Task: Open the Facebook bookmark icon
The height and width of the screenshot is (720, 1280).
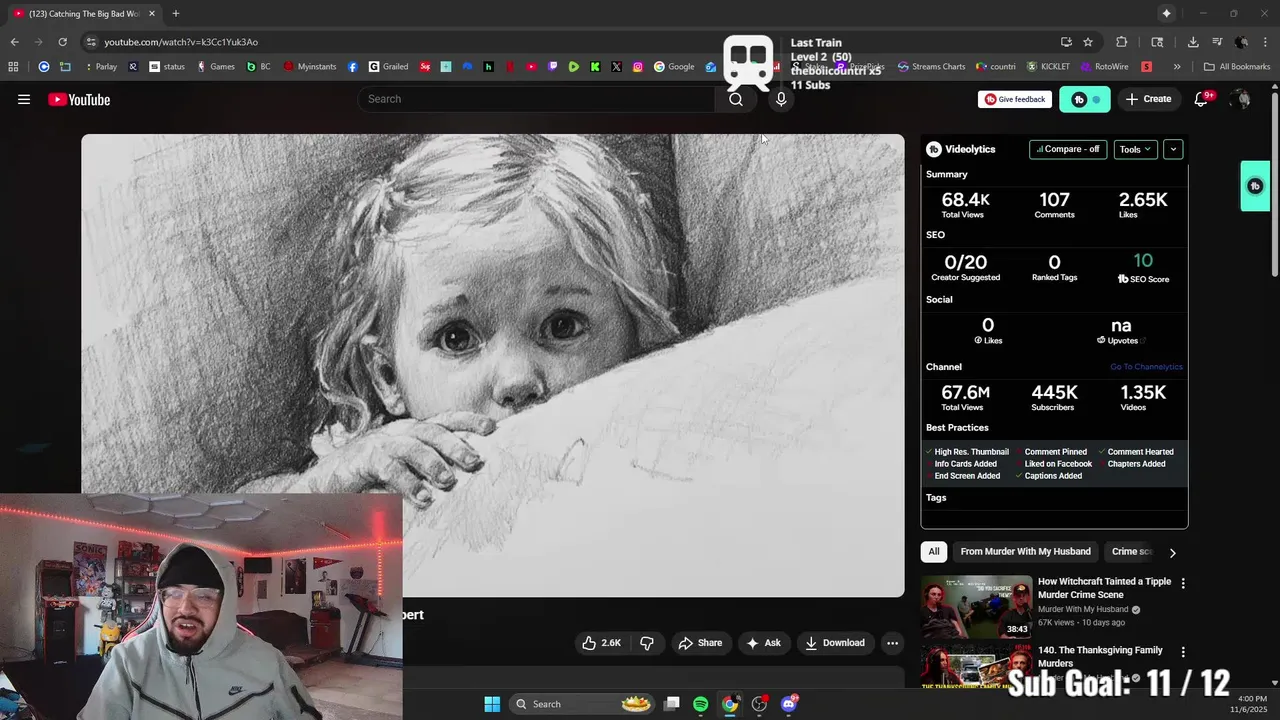Action: pyautogui.click(x=353, y=67)
